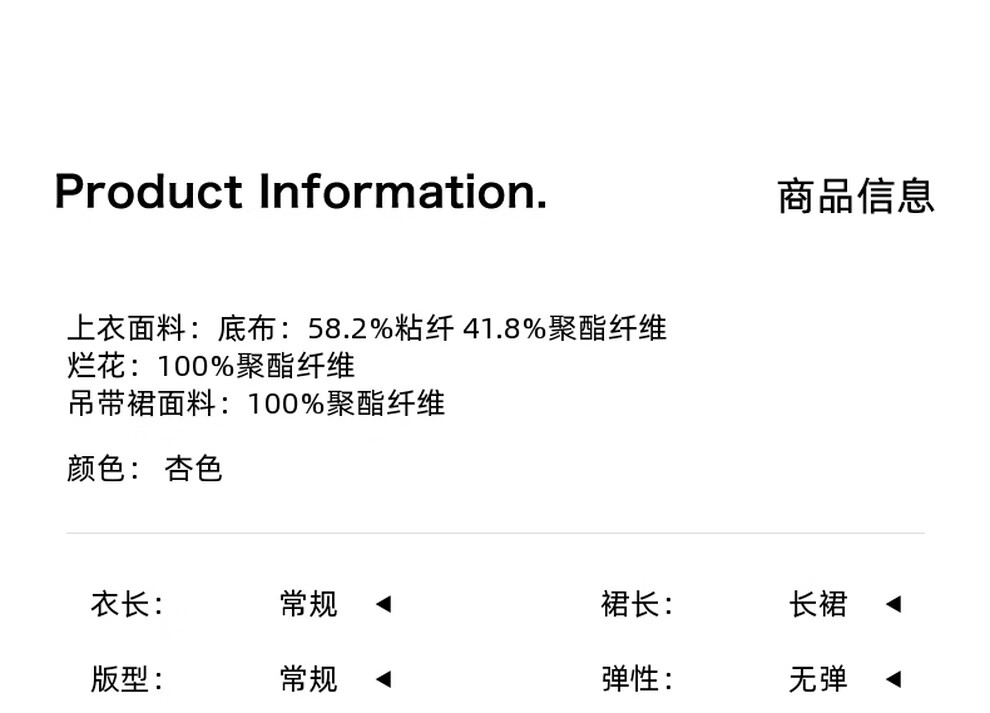Click the 版型 label
The image size is (990, 713).
pos(126,680)
